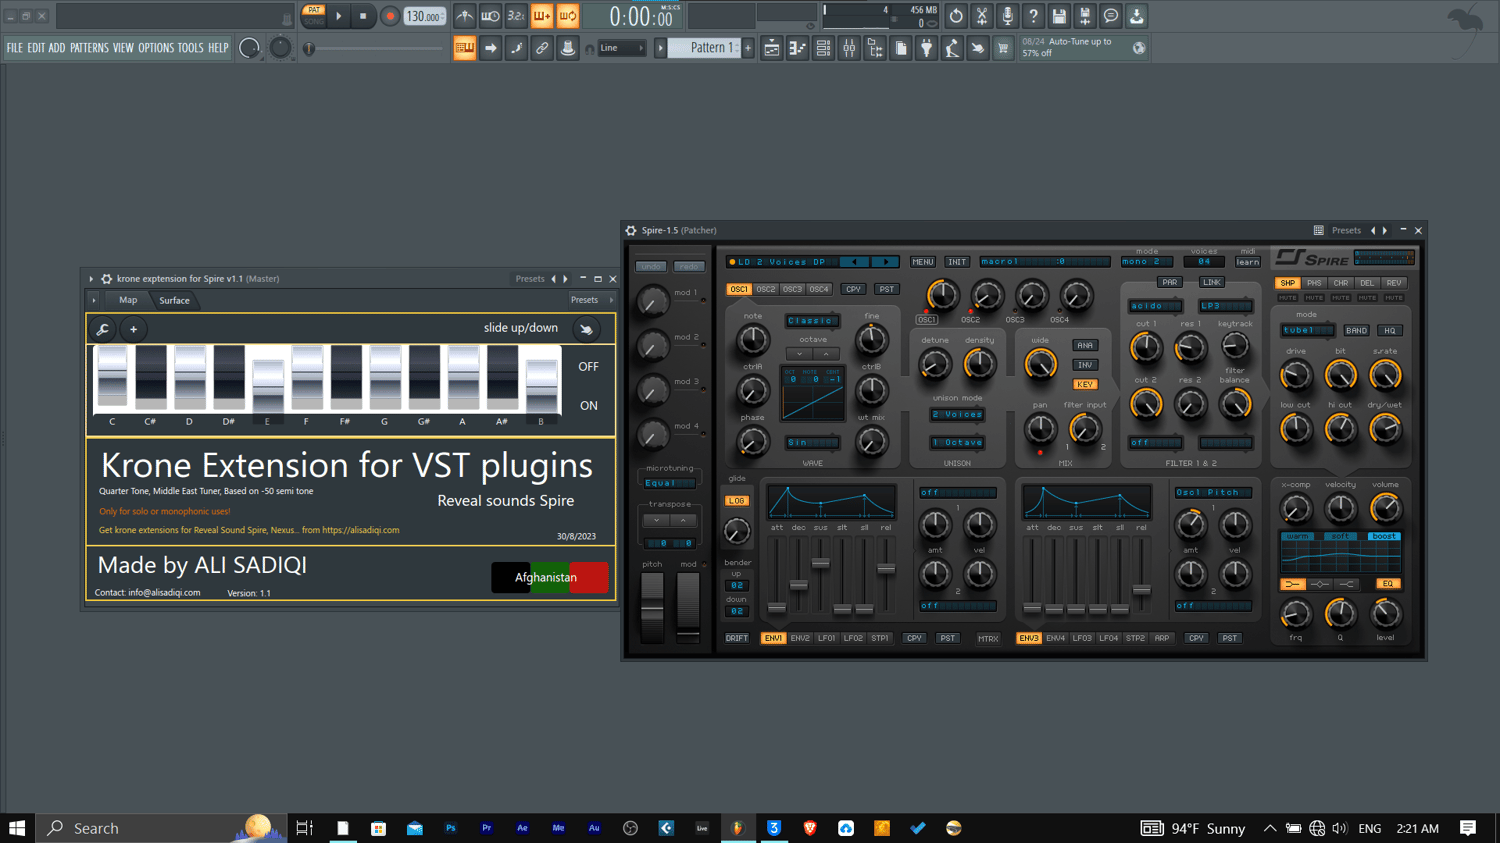The height and width of the screenshot is (843, 1500).
Task: Click the plus icon in krone surface
Action: tap(133, 329)
